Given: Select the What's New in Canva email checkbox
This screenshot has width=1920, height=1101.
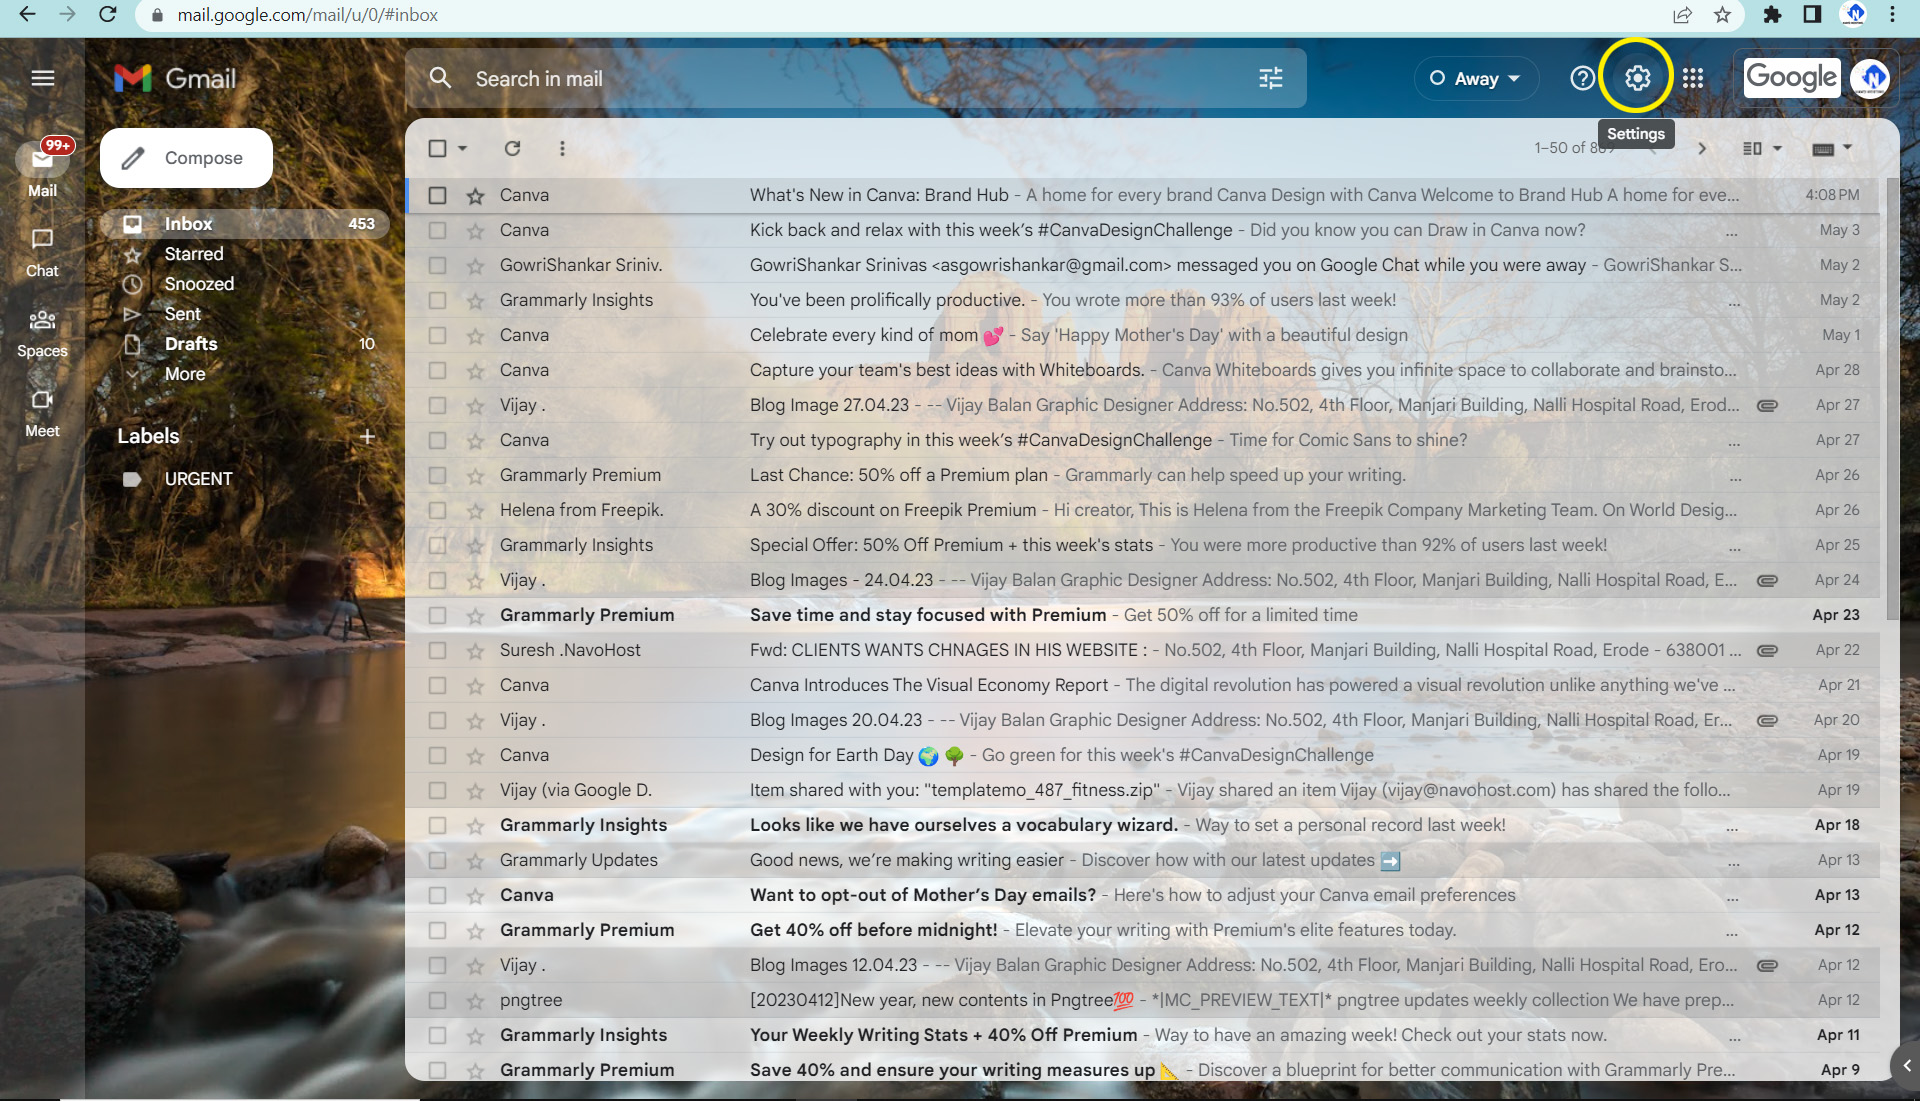Looking at the screenshot, I should coord(437,195).
